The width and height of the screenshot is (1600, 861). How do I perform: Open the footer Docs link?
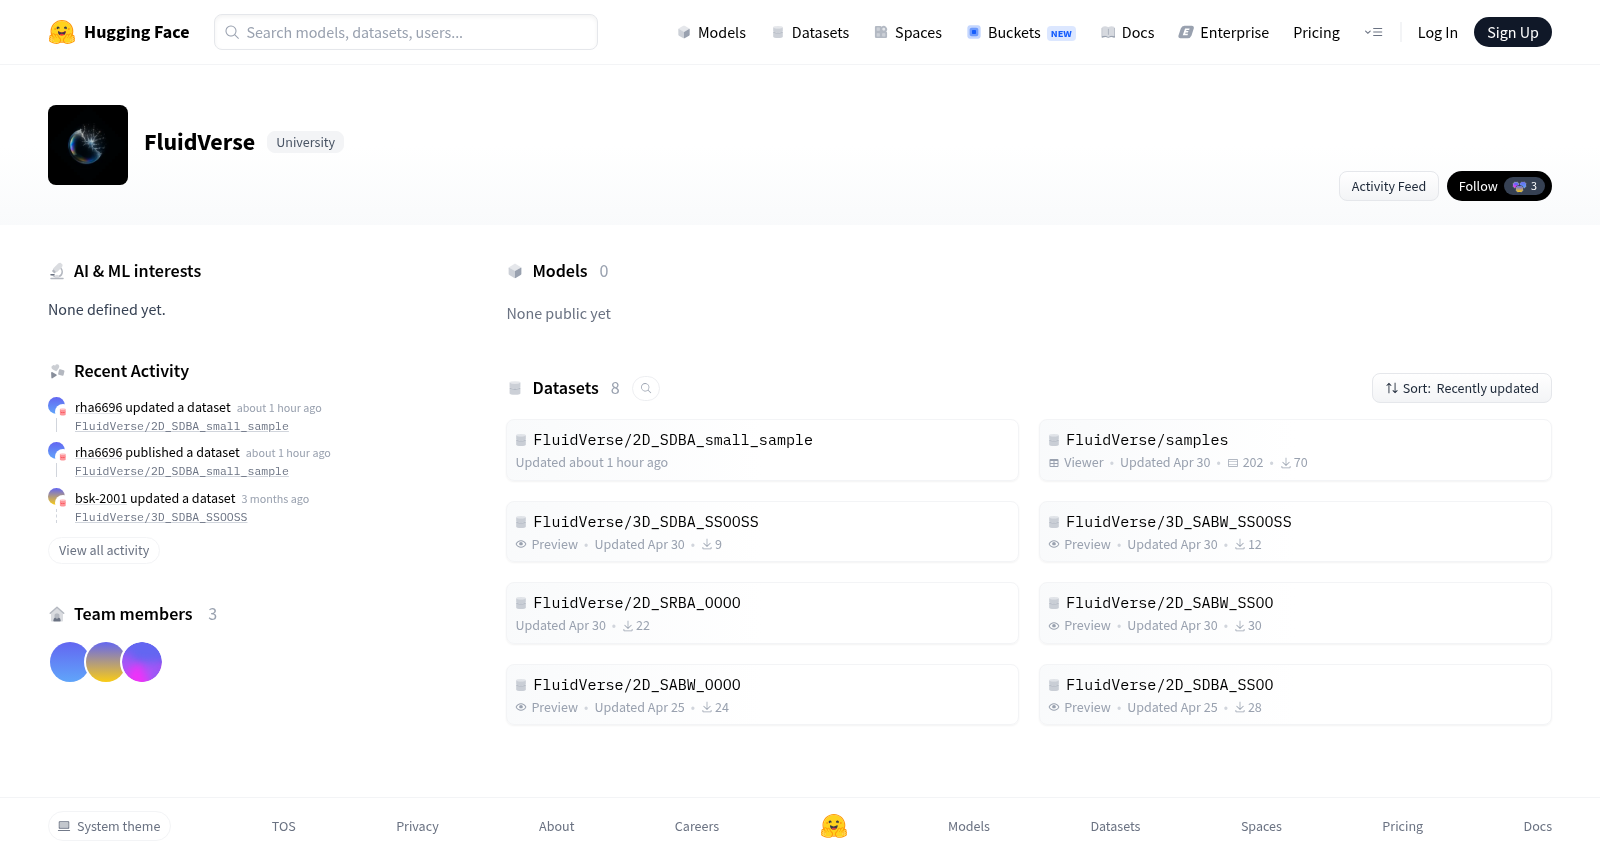click(1537, 826)
